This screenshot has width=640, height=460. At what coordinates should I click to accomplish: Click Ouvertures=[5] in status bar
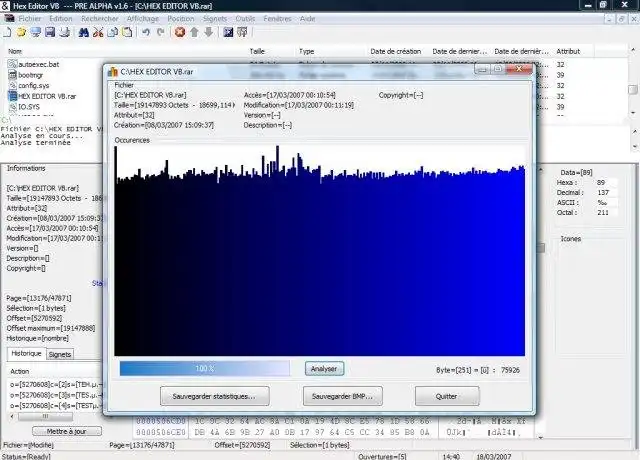382,456
